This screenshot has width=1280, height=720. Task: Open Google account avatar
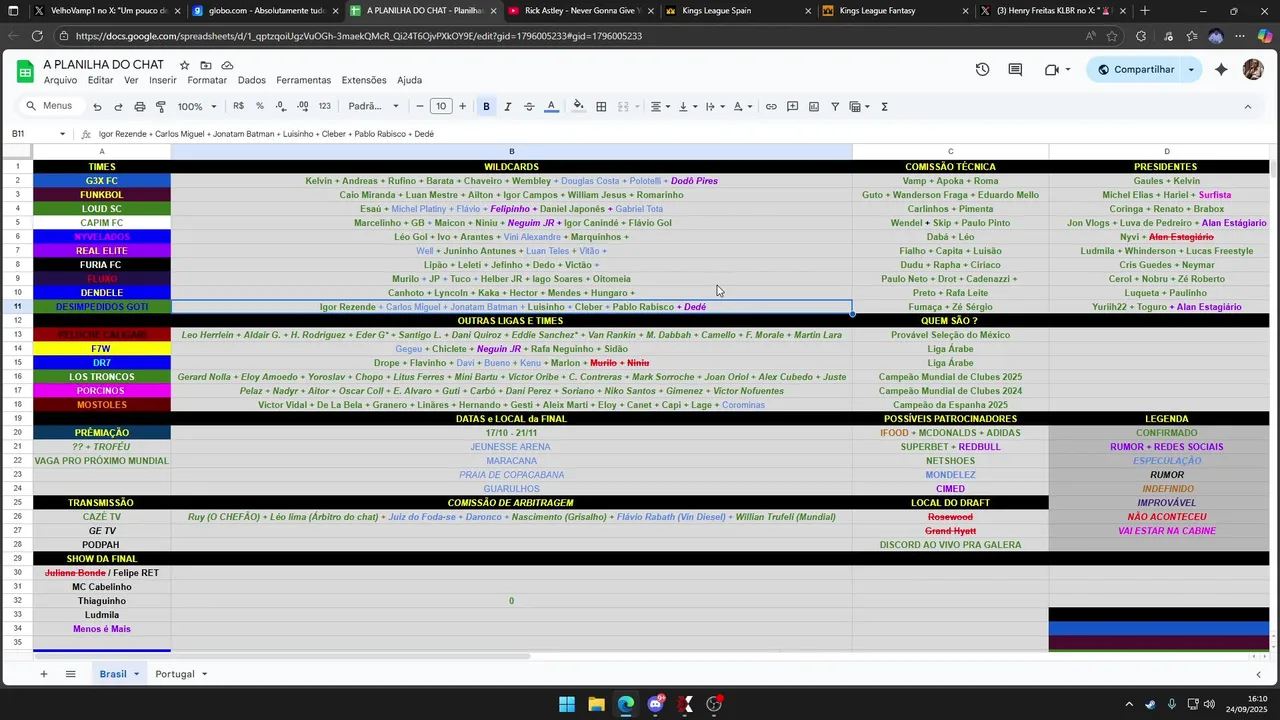pos(1253,70)
